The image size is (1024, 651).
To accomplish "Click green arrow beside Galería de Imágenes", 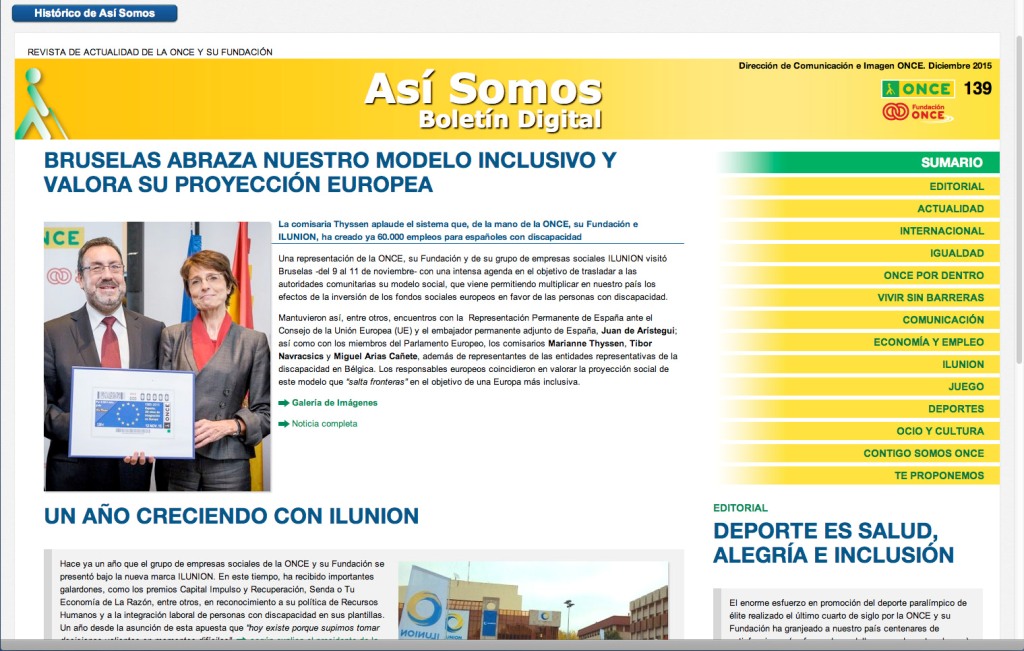I will (283, 403).
